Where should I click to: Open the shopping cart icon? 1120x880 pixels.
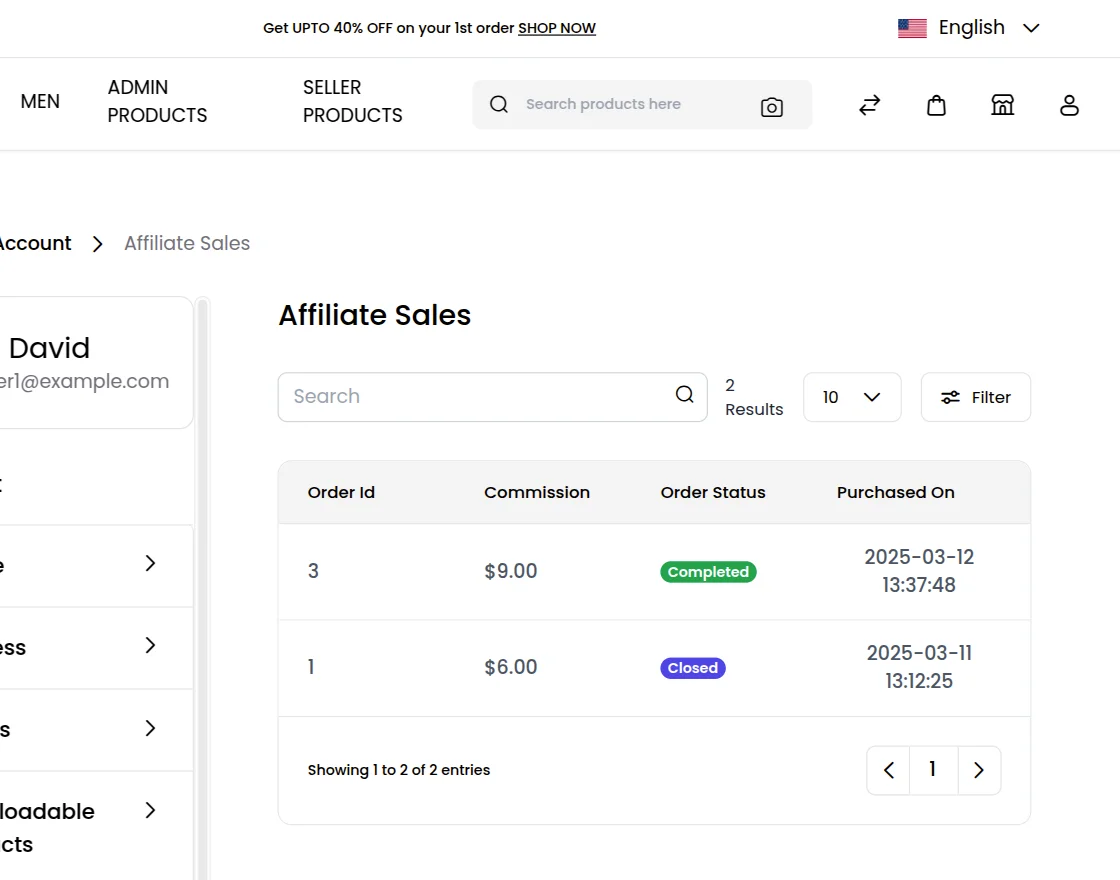point(936,105)
